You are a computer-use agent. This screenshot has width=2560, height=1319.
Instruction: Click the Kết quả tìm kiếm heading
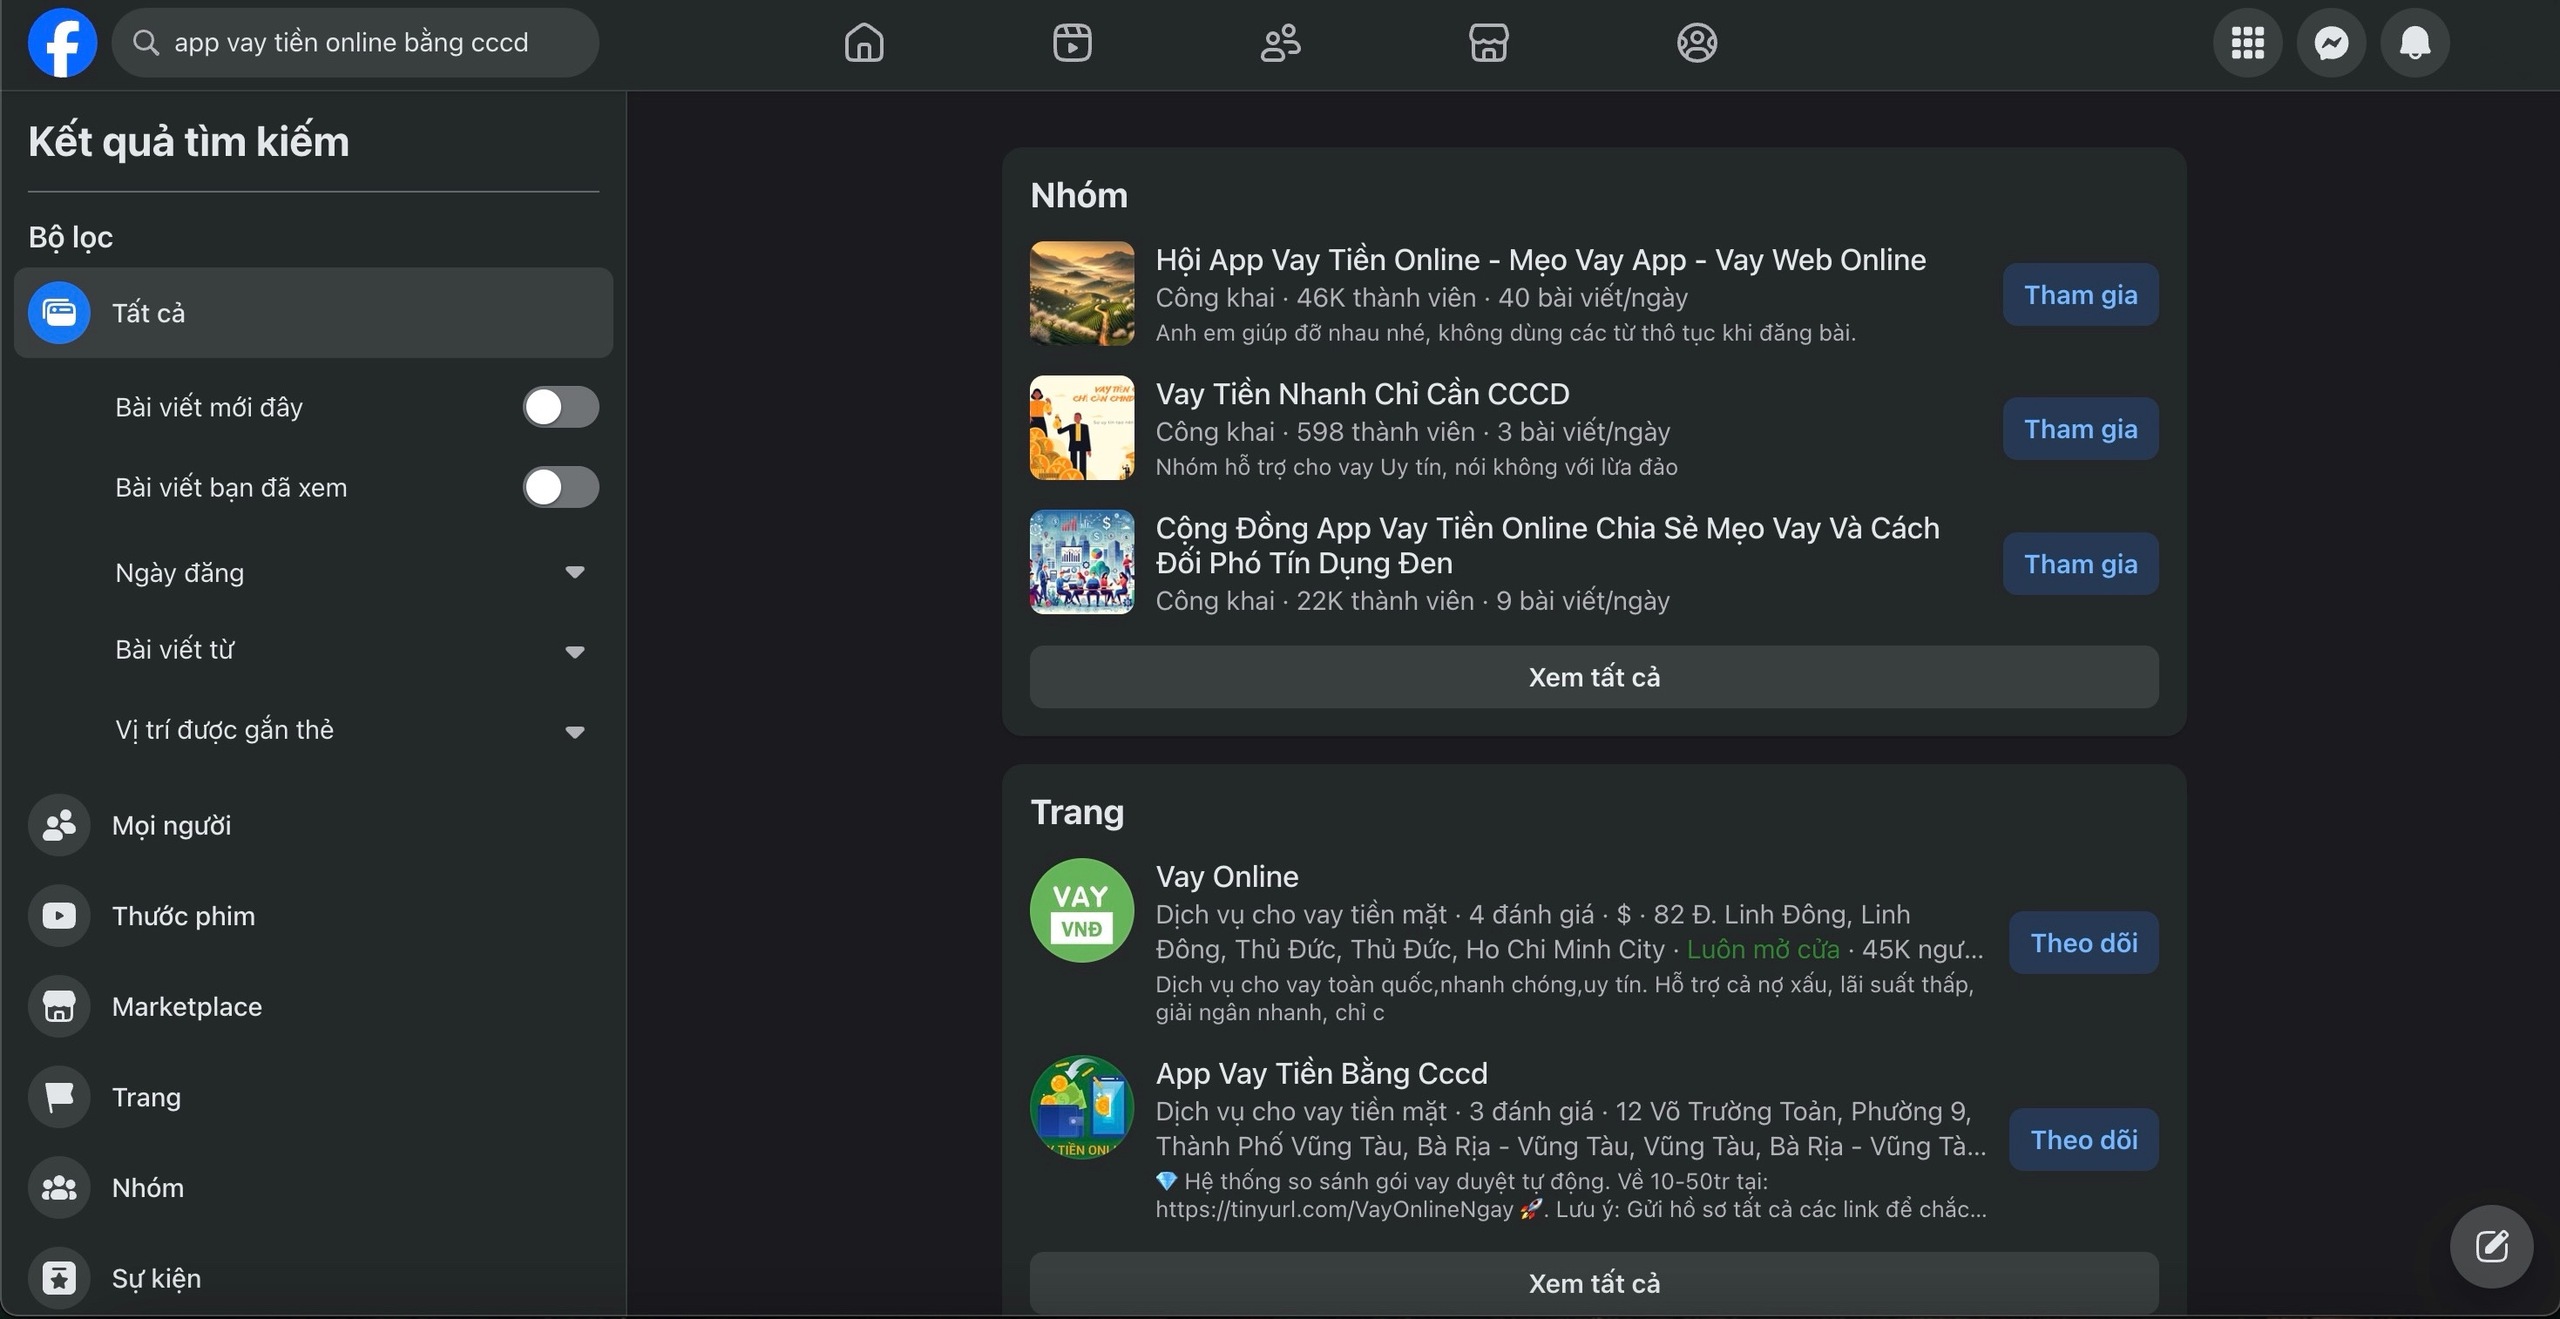(x=189, y=142)
